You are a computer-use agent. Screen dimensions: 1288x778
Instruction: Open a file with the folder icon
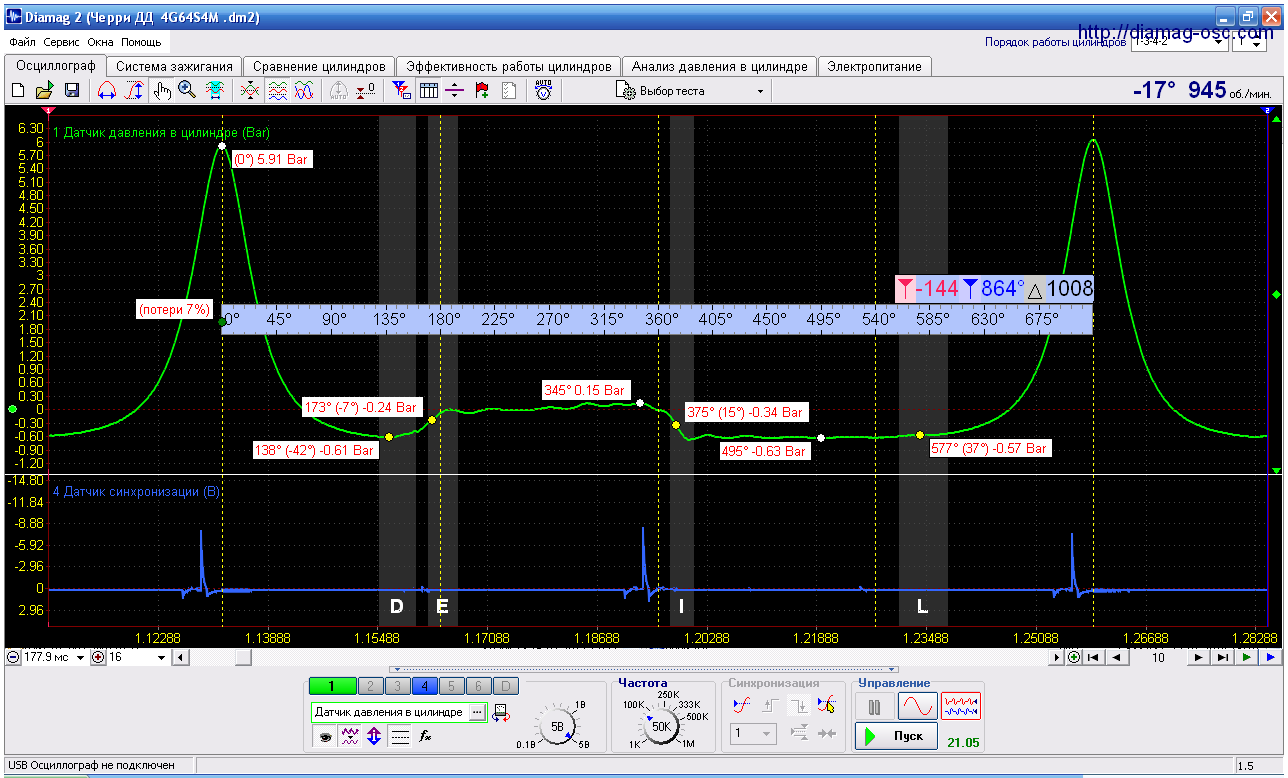[45, 91]
